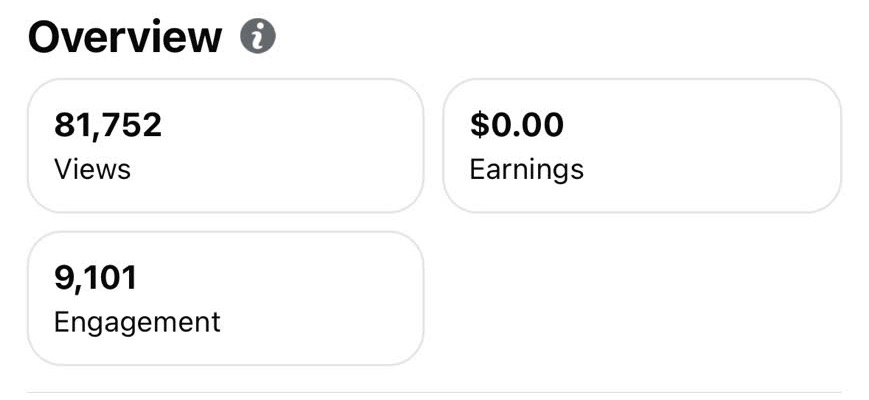869x400 pixels.
Task: Click the info icon beside Overview
Action: (x=257, y=36)
